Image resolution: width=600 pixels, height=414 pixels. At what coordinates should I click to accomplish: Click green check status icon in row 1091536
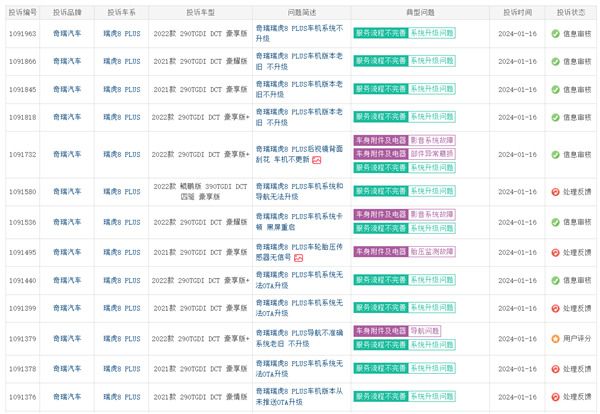(x=555, y=222)
